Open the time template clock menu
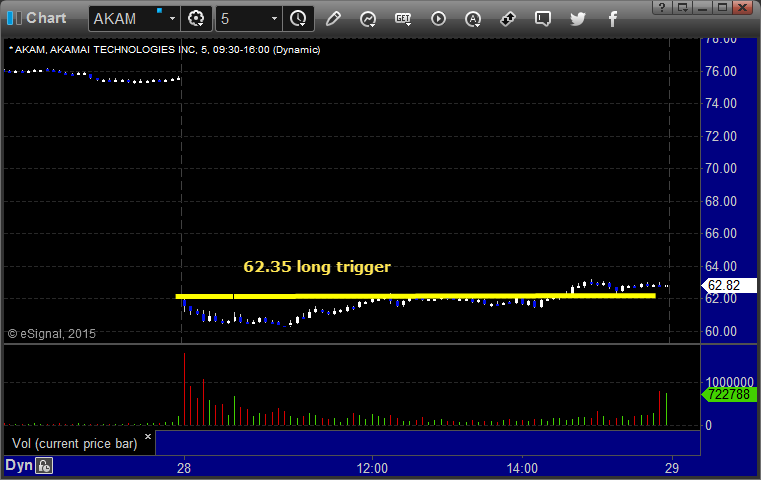761x480 pixels. click(x=298, y=19)
